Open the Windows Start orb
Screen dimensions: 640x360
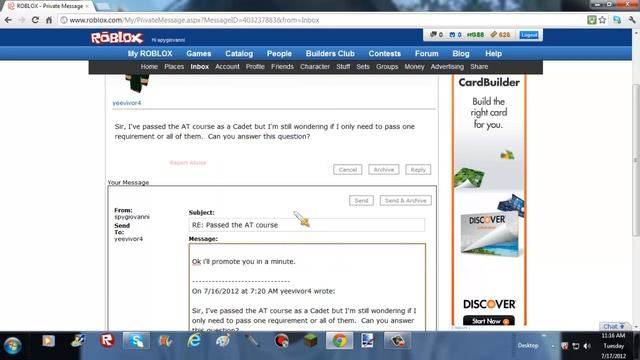coord(13,346)
